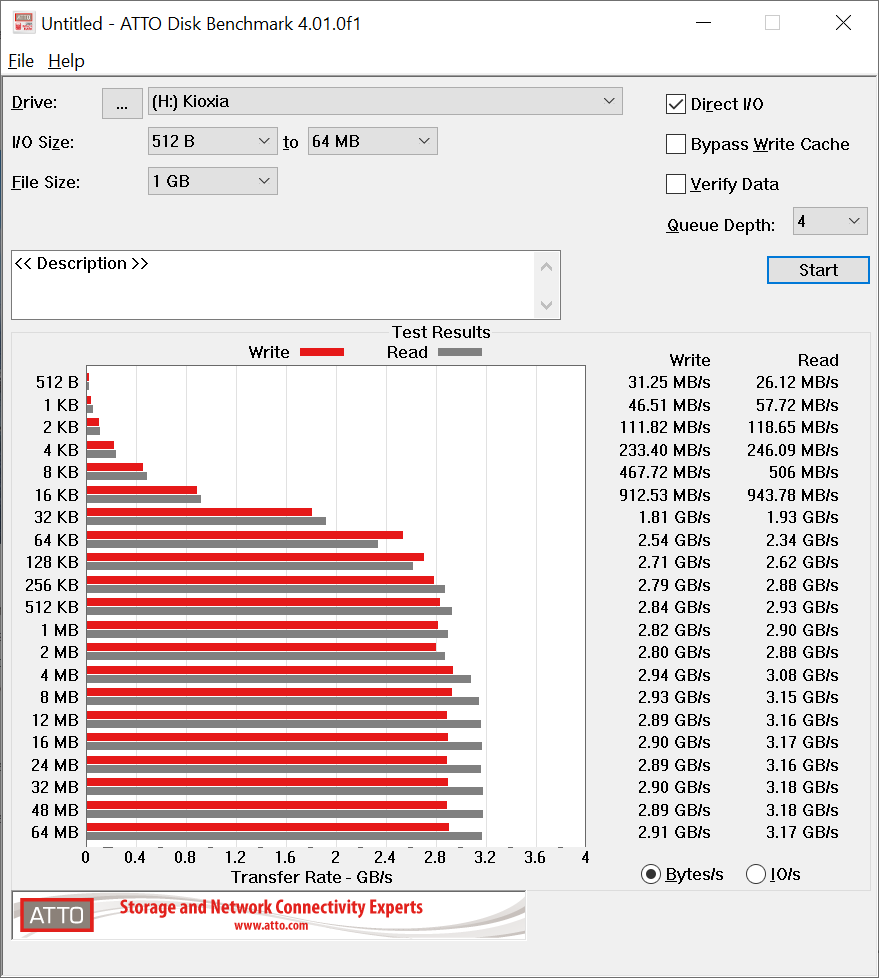Uncheck the Direct I/O checkbox
This screenshot has width=879, height=978.
click(676, 104)
